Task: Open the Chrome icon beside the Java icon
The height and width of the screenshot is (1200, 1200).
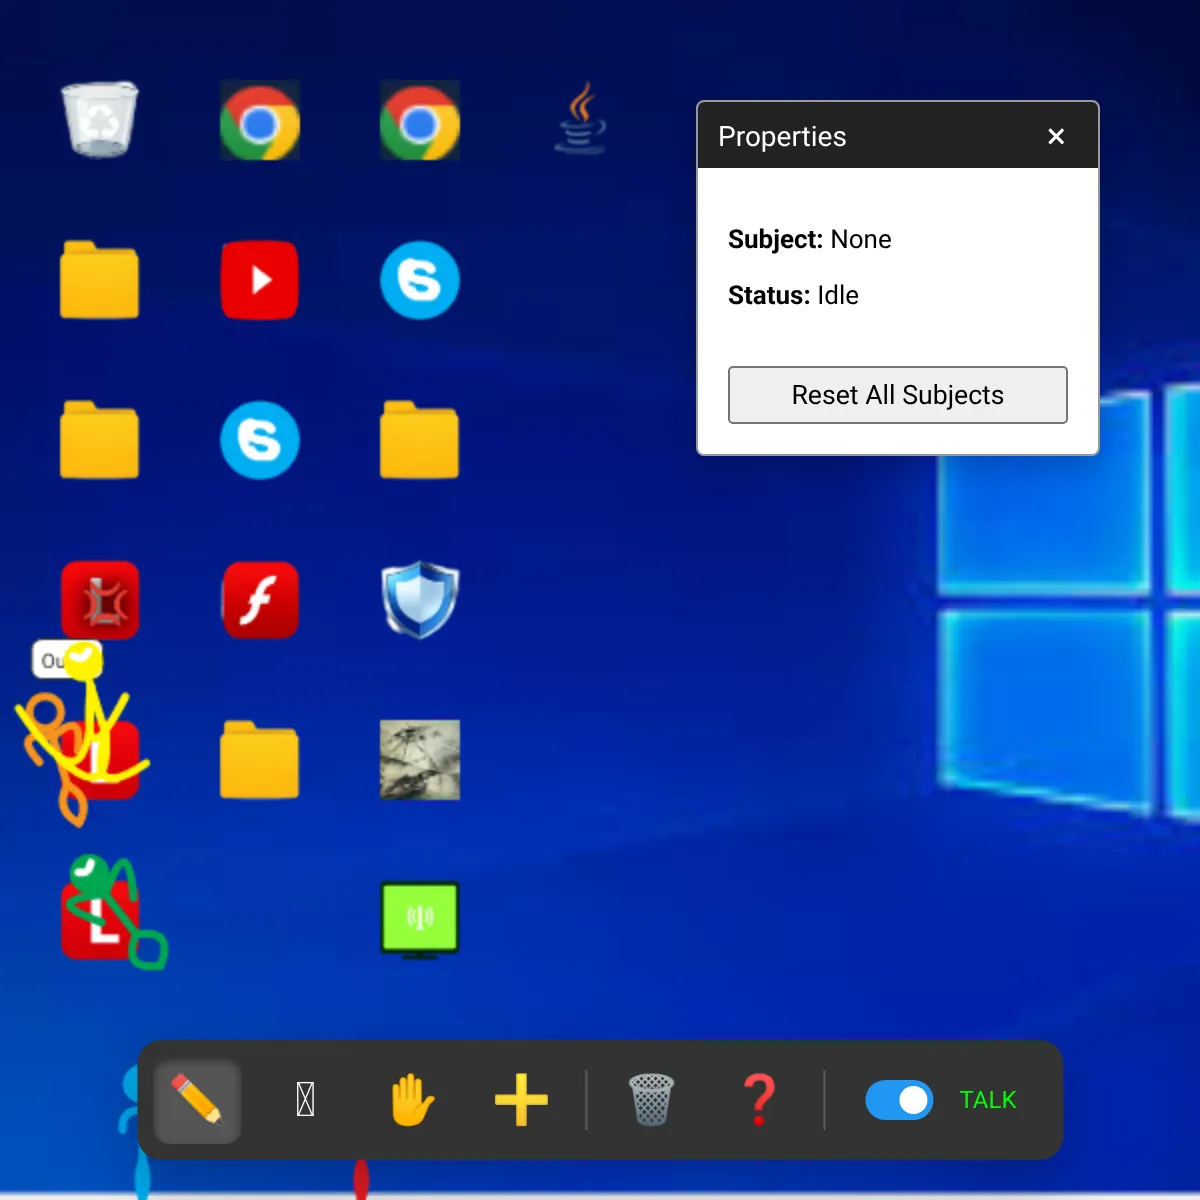Action: (x=420, y=120)
